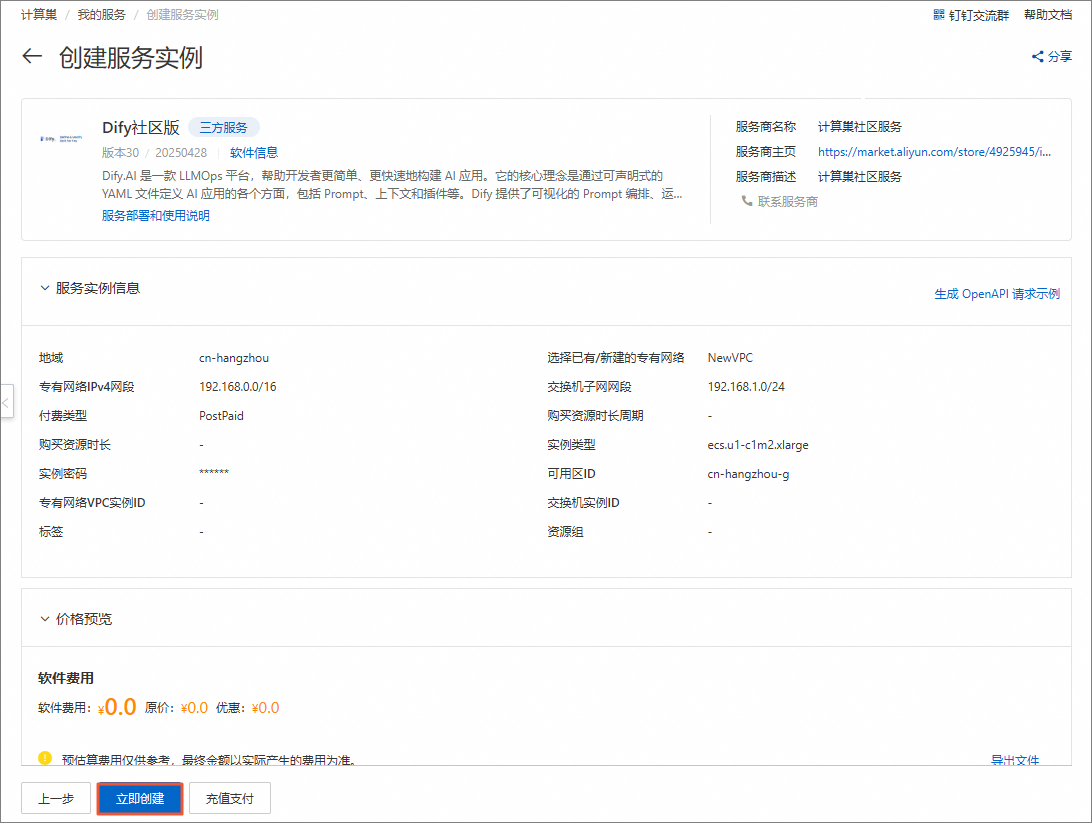Click the cn-hangzhou-g zone ID value

[x=748, y=473]
